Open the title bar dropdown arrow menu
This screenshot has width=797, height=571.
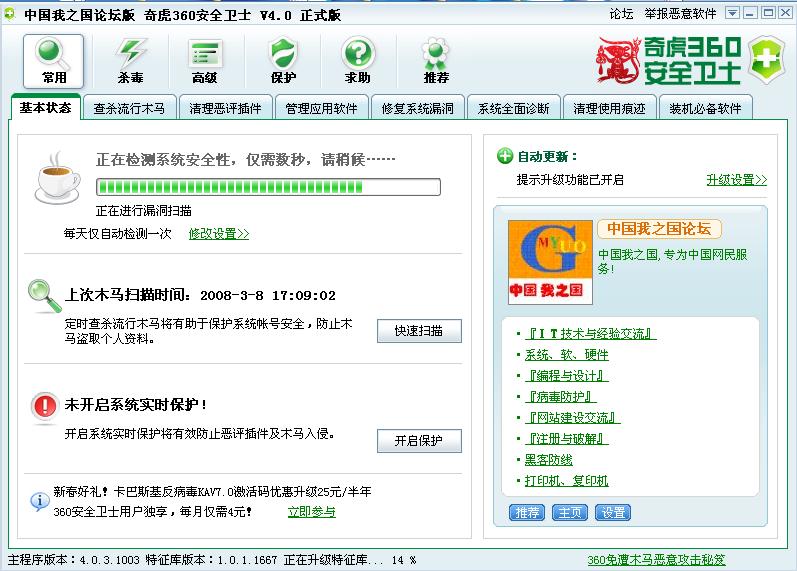pos(732,13)
